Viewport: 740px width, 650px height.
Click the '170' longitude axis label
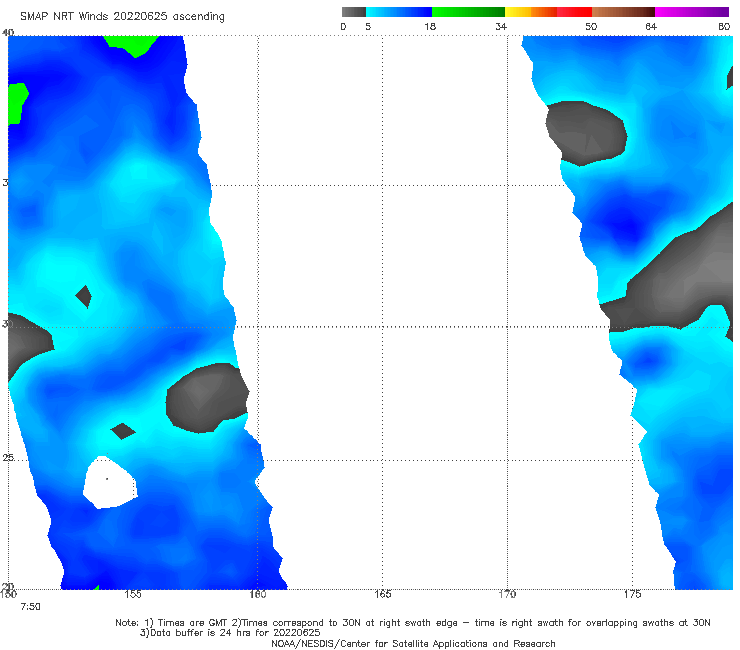(x=507, y=594)
